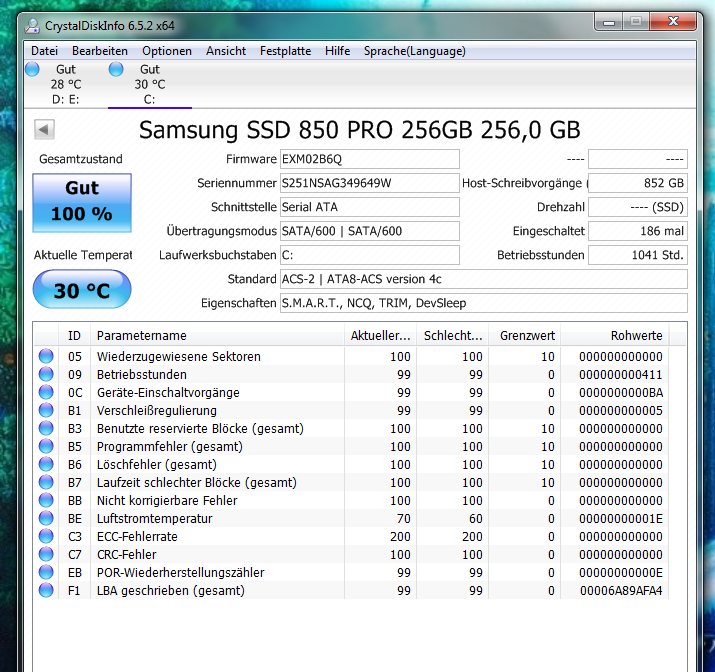Minimize the CrystalDiskInfo window
This screenshot has height=672, width=715.
609,22
